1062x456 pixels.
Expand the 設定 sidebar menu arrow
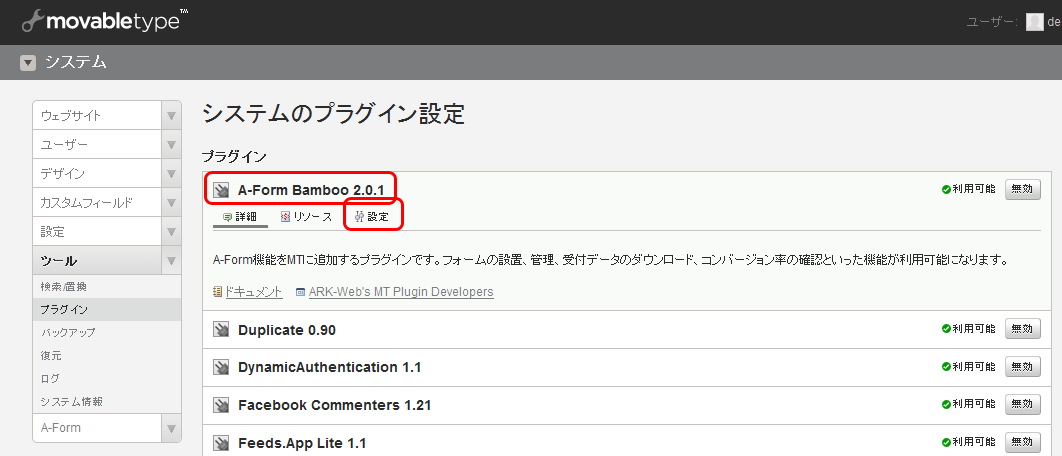pos(171,232)
